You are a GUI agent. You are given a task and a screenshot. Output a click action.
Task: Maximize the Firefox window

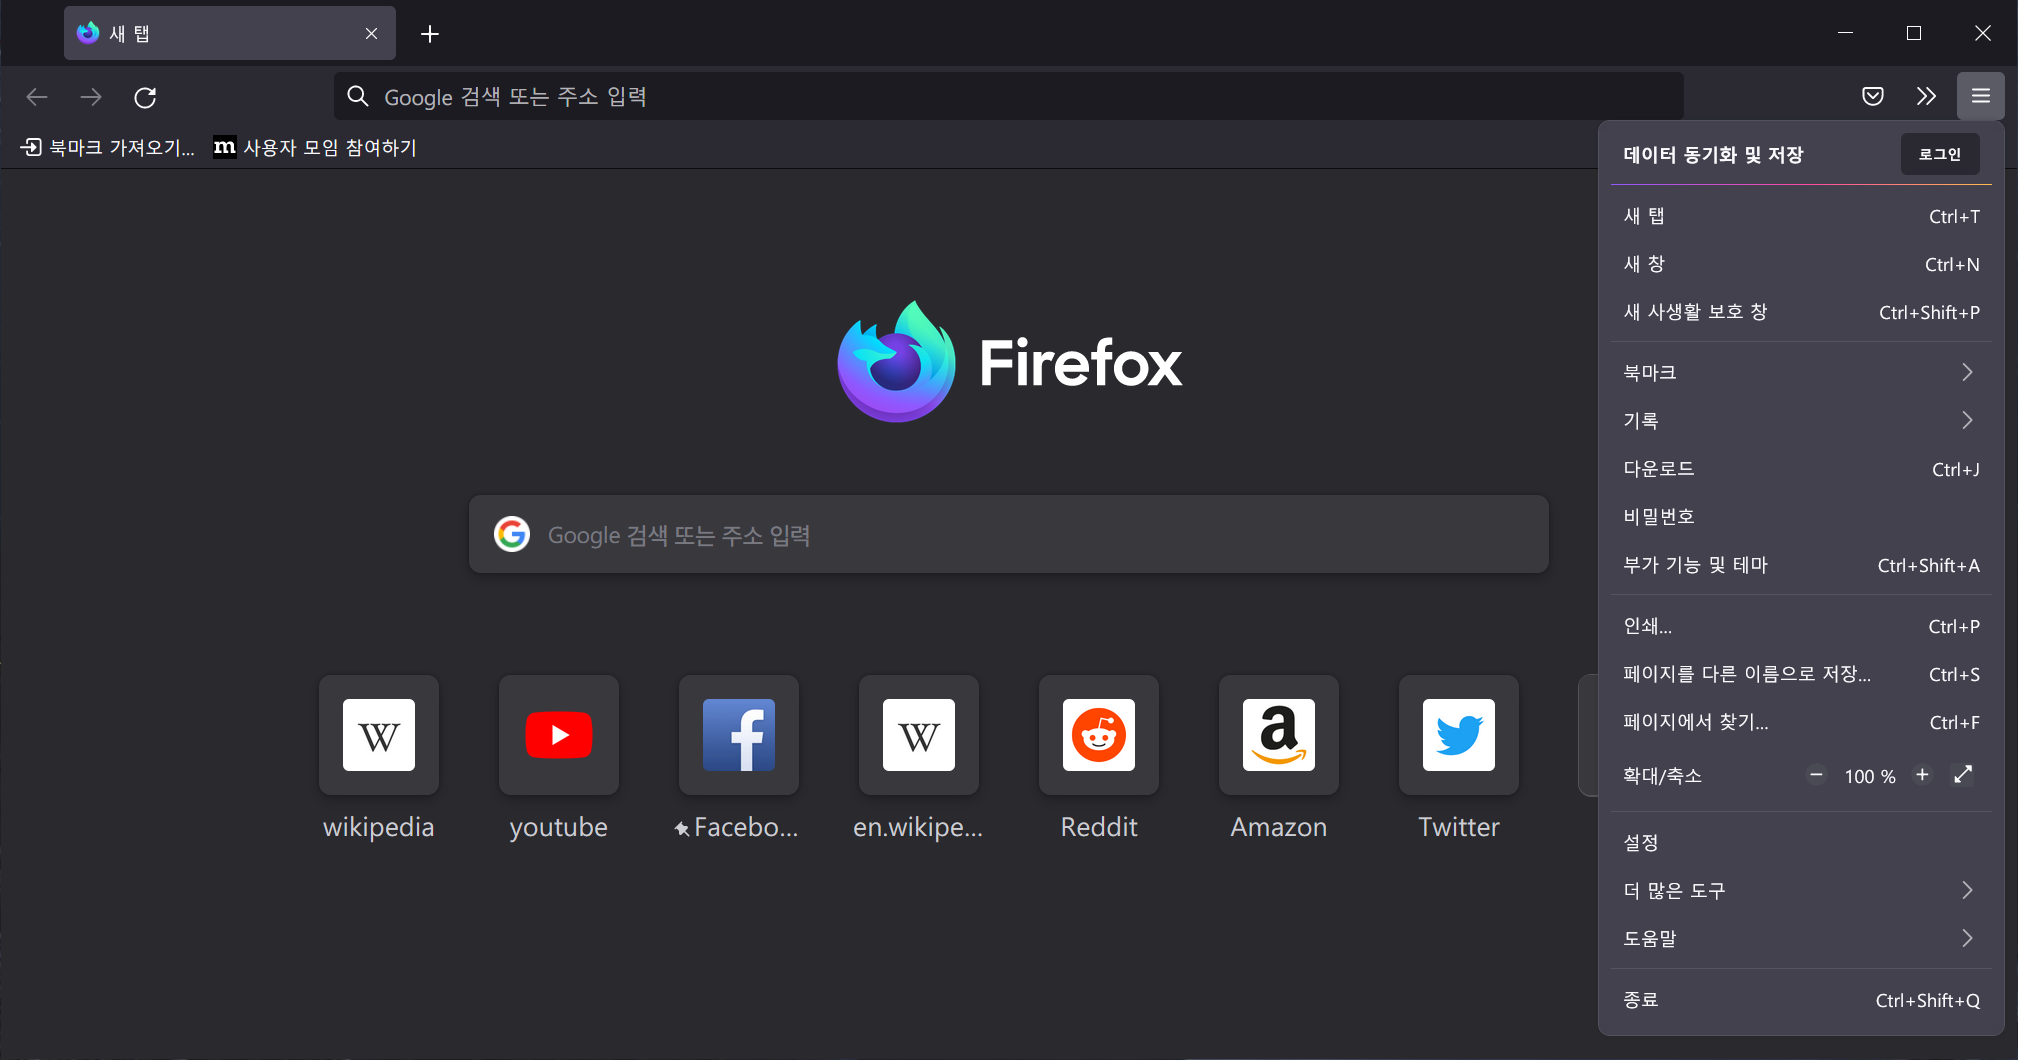coord(1914,33)
